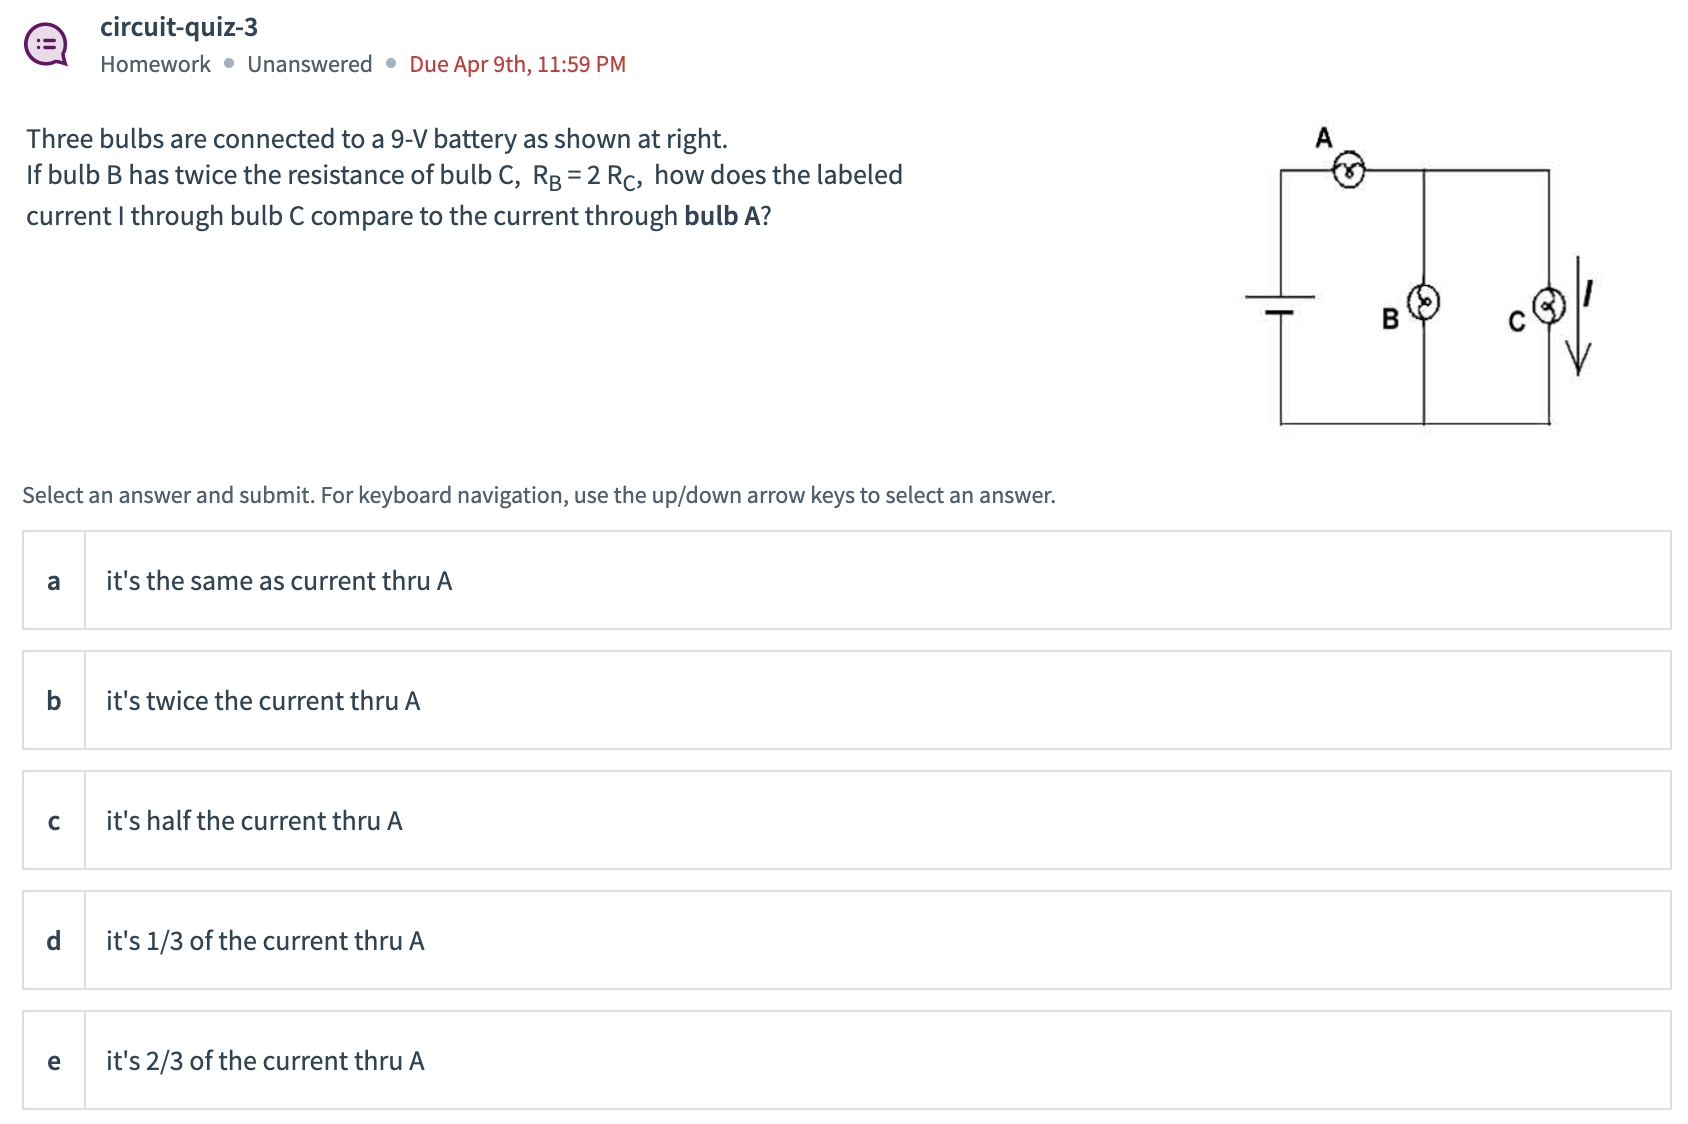Click bulb B symbol in the circuit diagram
The height and width of the screenshot is (1124, 1688).
coord(1422,301)
